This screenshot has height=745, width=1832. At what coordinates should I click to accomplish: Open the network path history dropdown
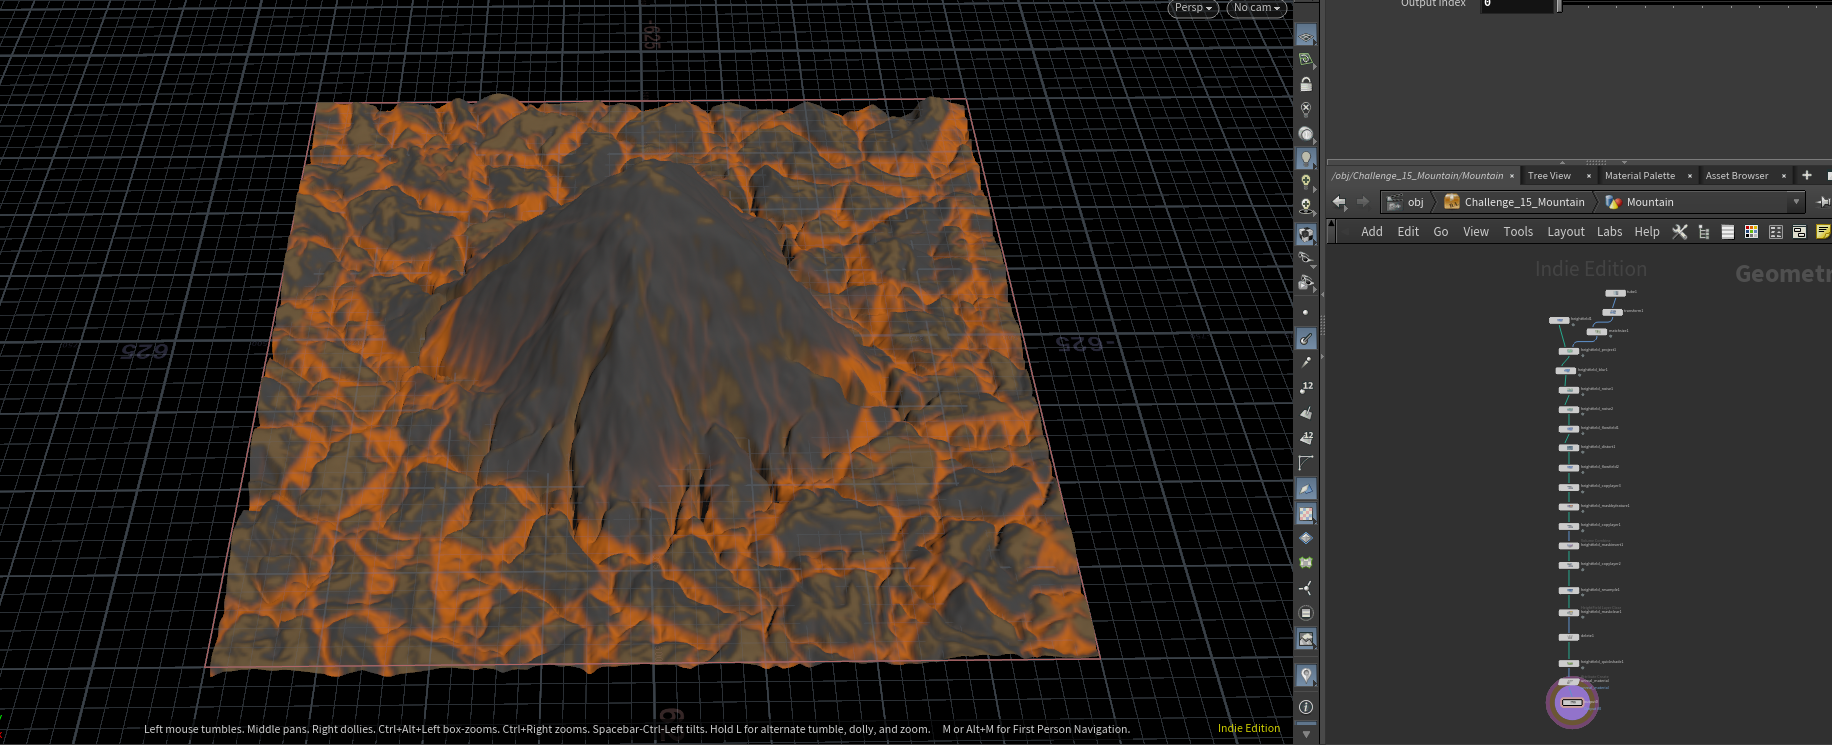click(1796, 202)
